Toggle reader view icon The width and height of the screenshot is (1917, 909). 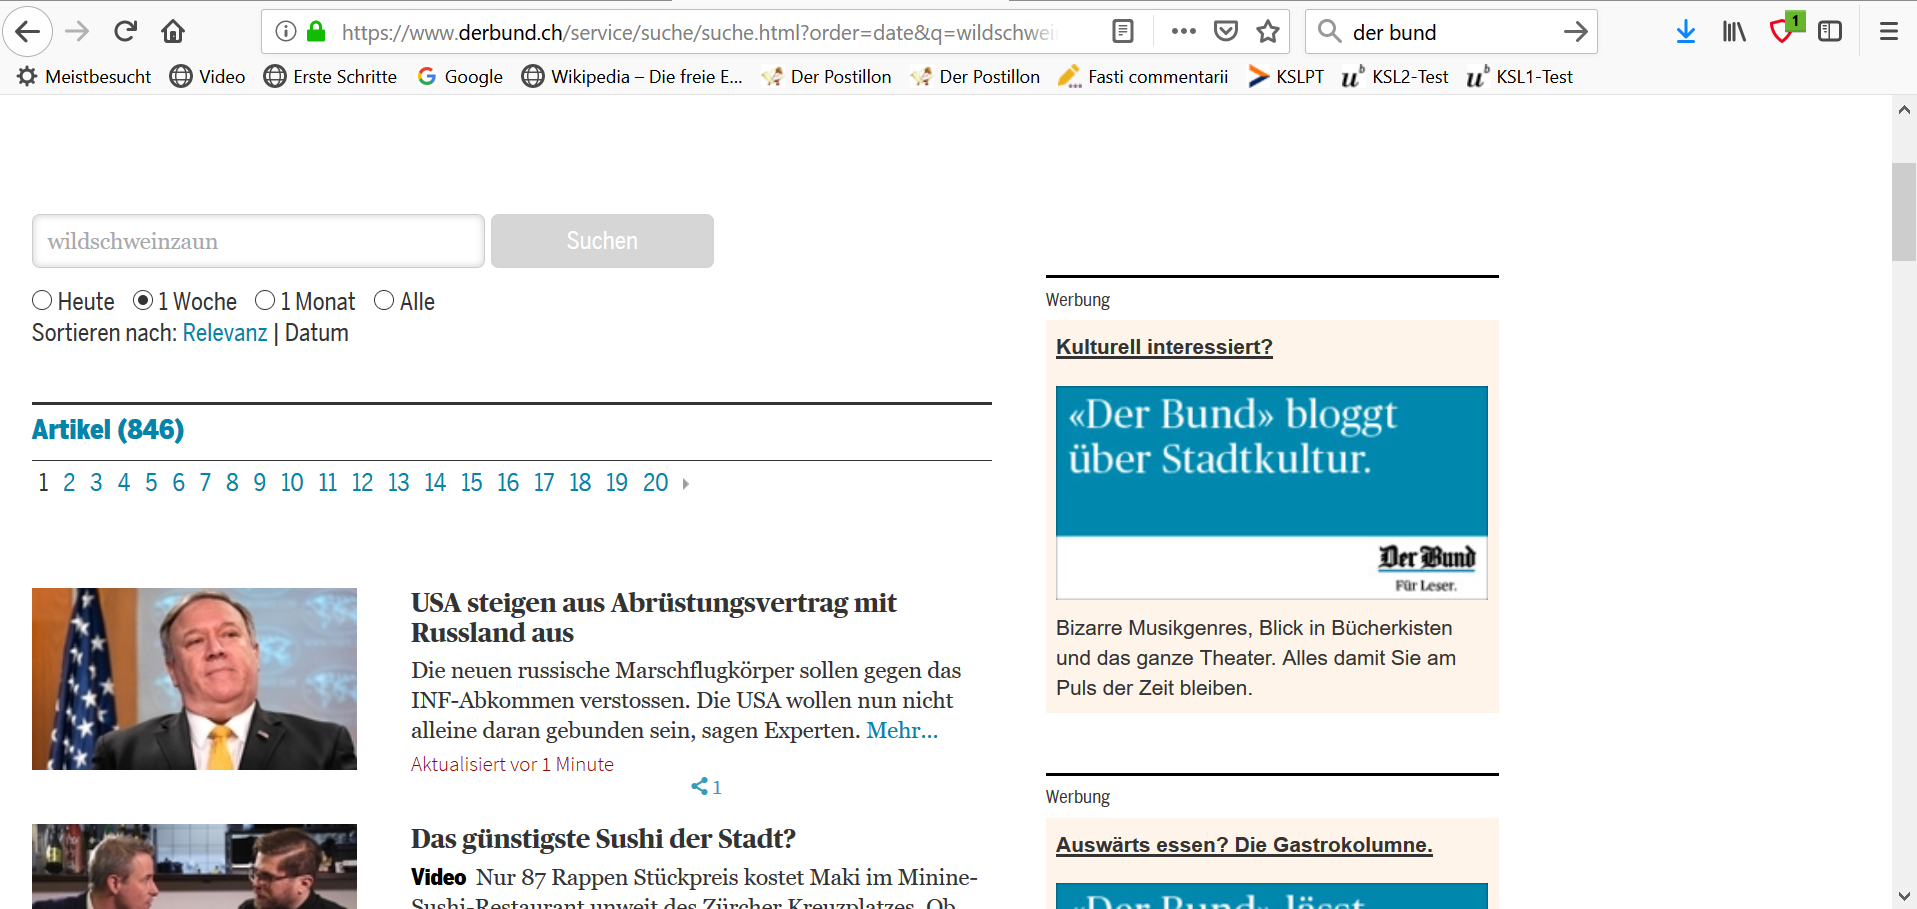pos(1123,32)
